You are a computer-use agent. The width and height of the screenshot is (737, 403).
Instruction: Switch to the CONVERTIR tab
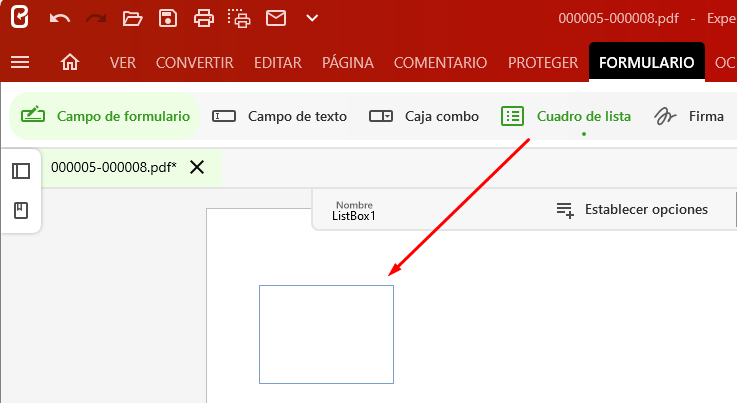tap(195, 63)
